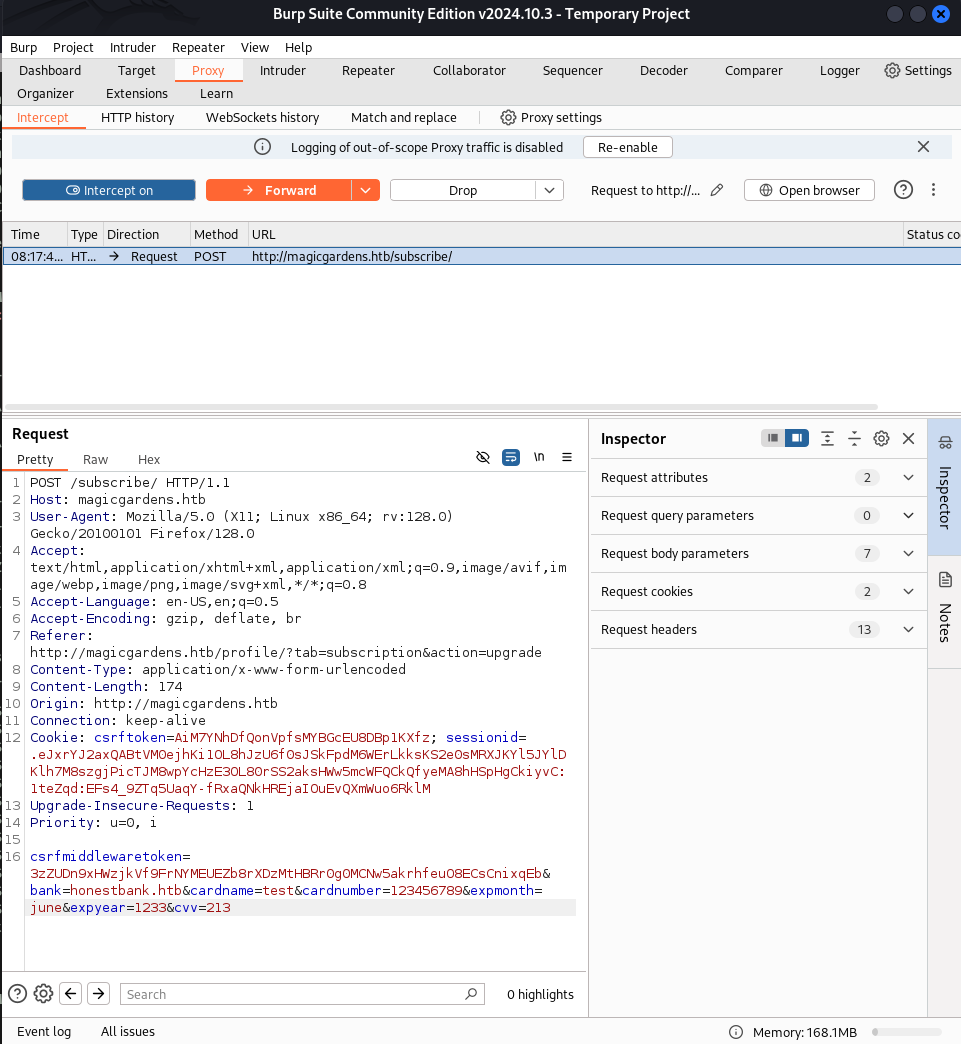Switch Request view to Raw
The width and height of the screenshot is (961, 1044).
(x=95, y=459)
